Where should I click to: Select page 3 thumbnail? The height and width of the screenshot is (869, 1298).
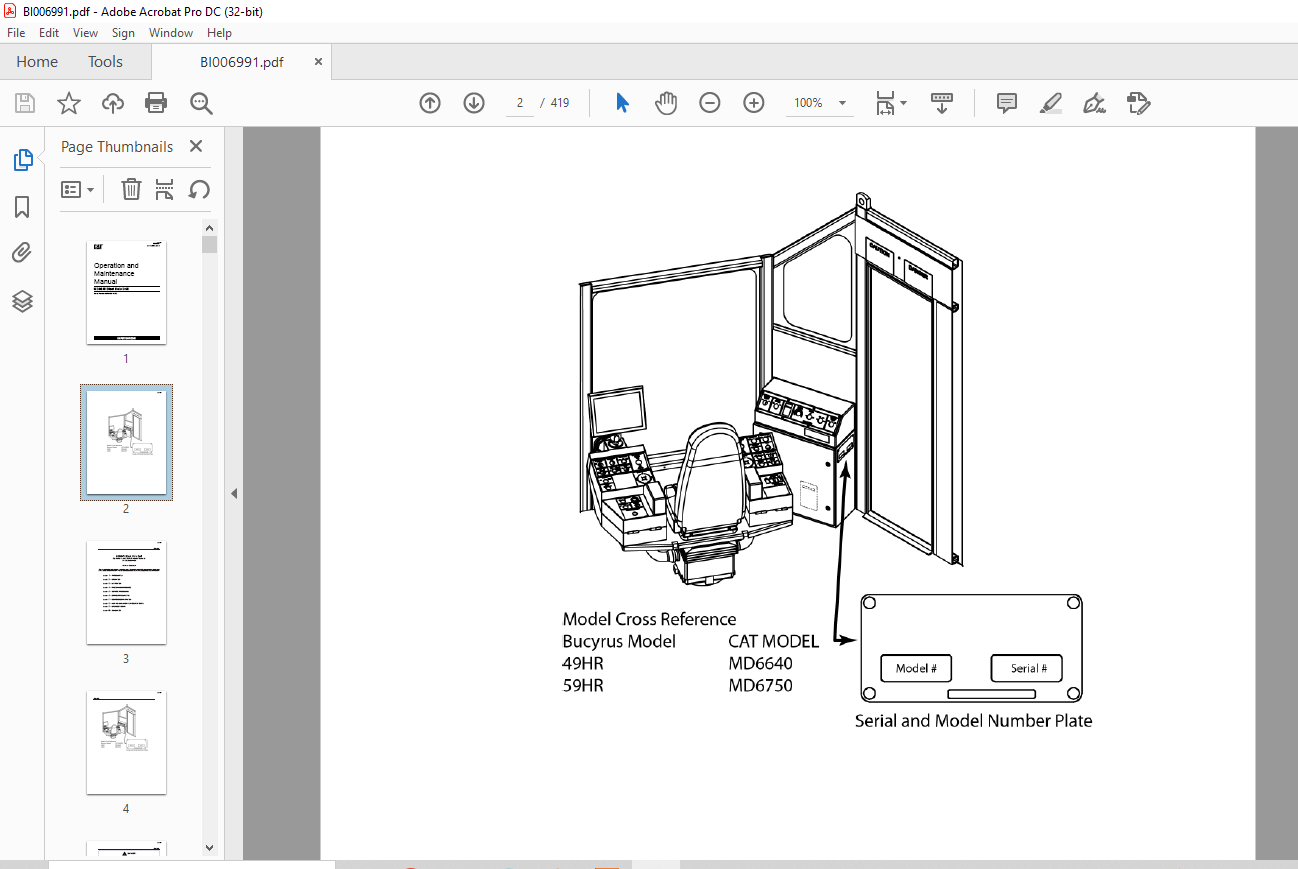126,593
